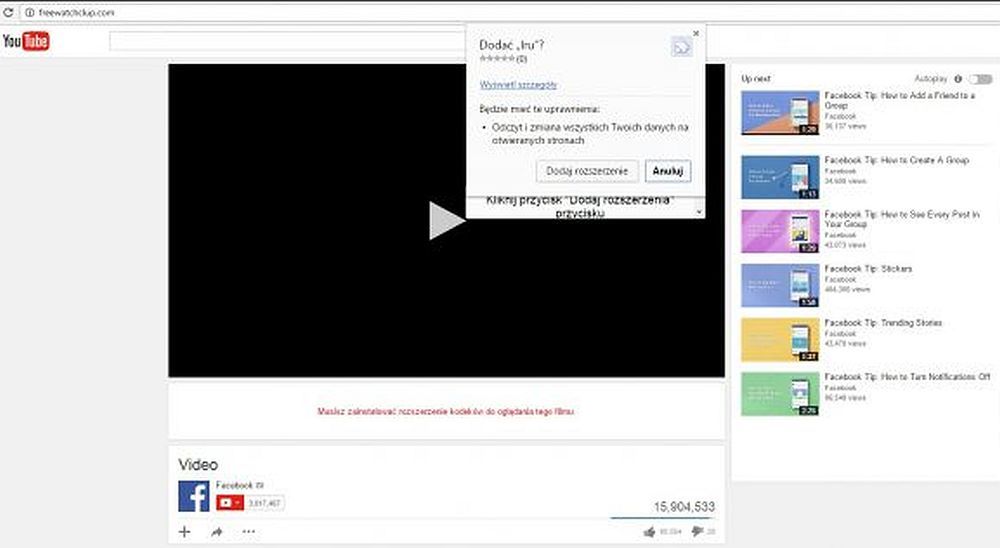
Task: Open Wyświetl szczegóły link
Action: 518,85
